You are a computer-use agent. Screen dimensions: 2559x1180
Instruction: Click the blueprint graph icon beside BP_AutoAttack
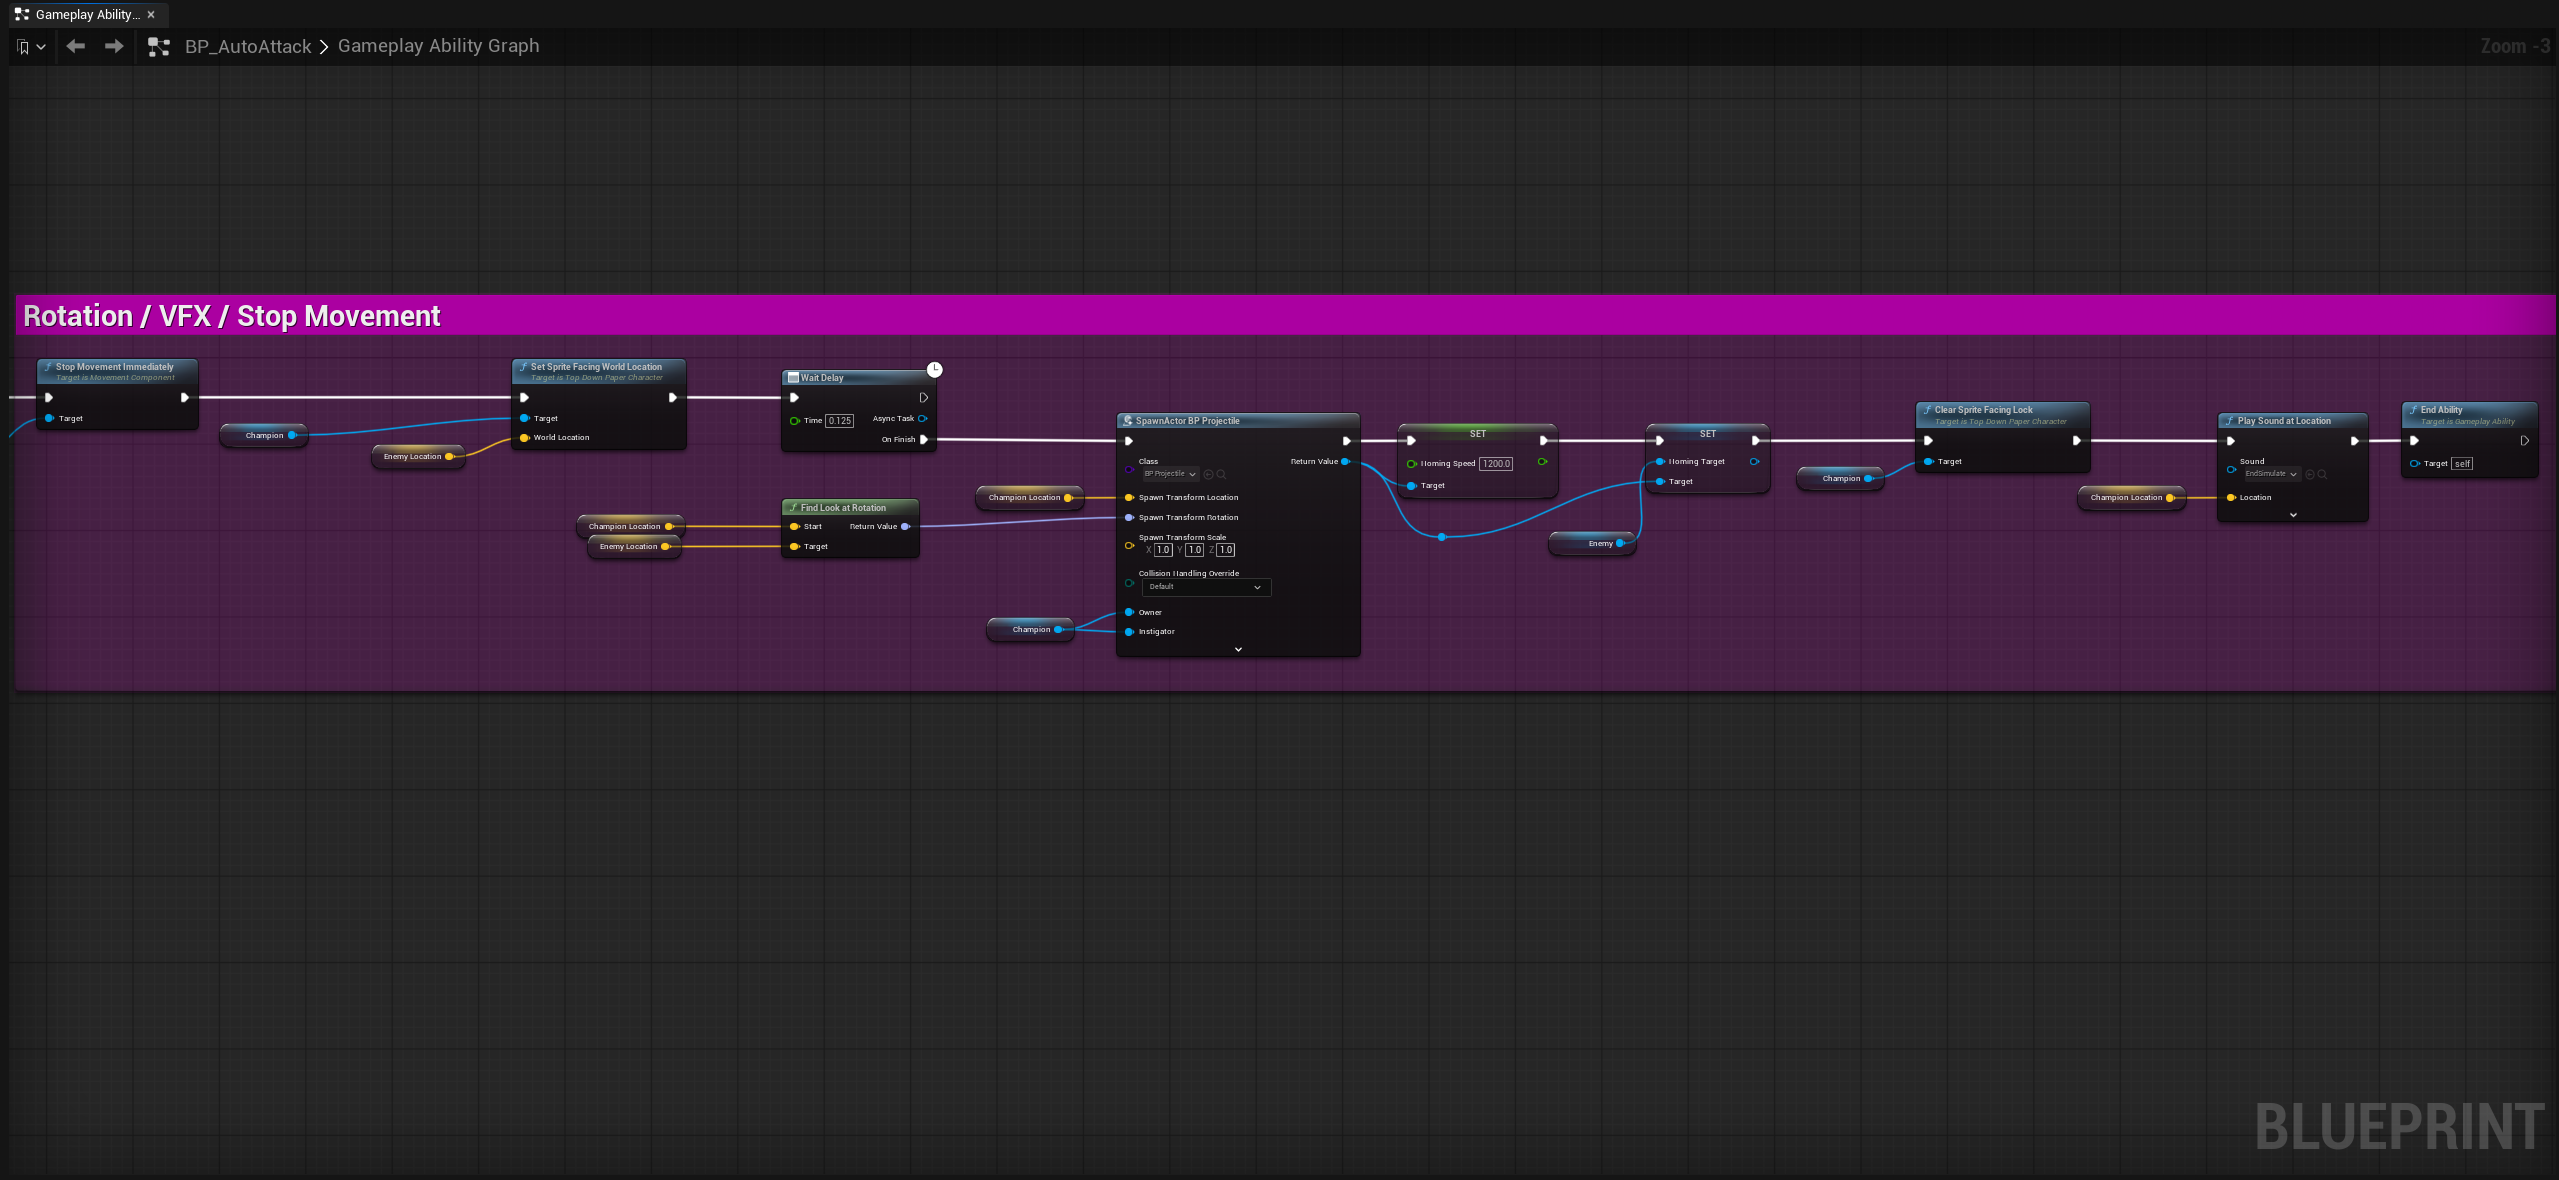pyautogui.click(x=158, y=46)
